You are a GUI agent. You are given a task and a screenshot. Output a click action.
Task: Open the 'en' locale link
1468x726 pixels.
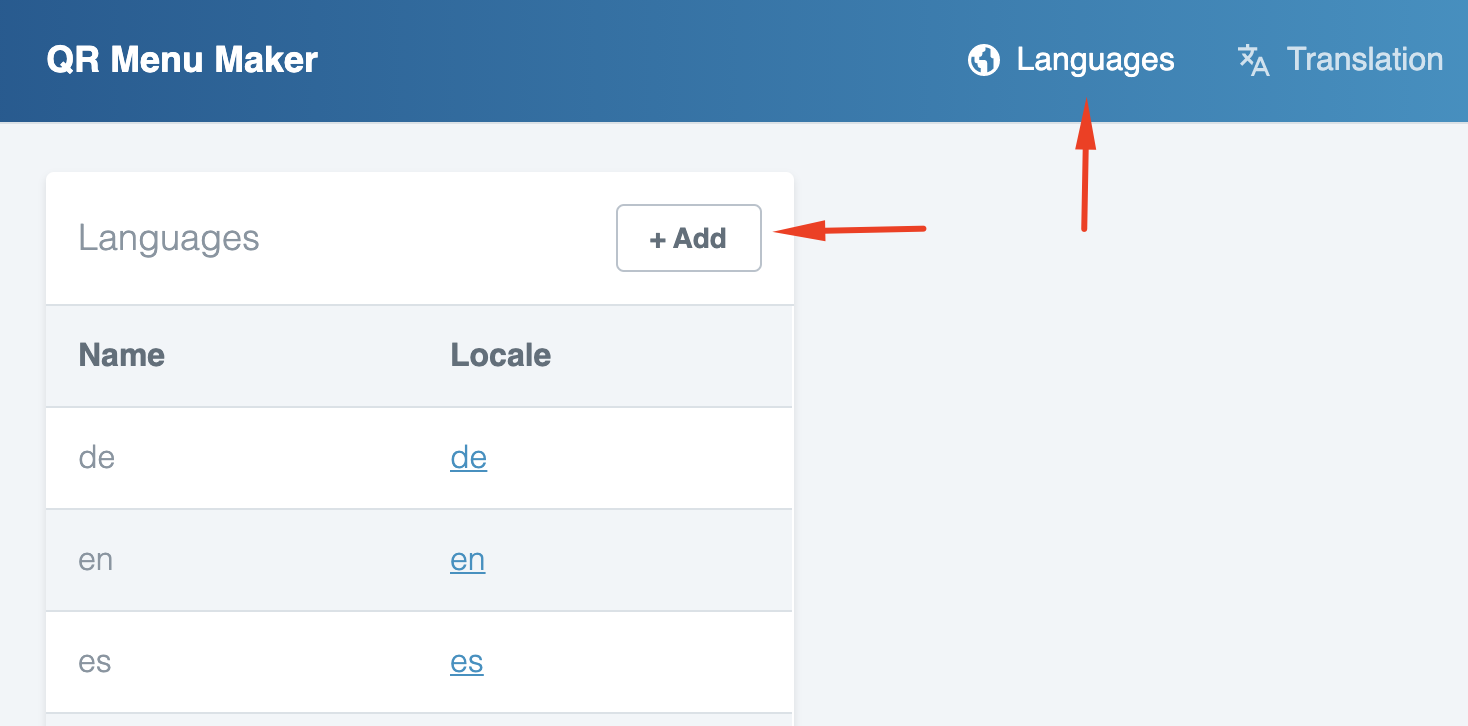[467, 560]
